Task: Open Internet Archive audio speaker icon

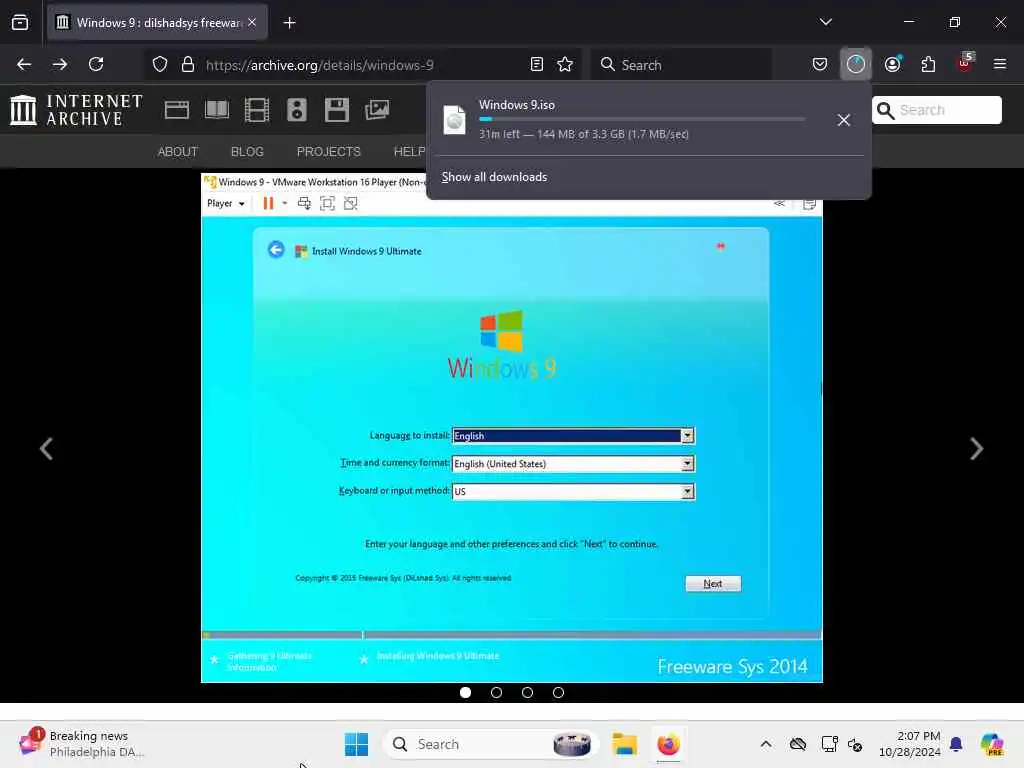Action: (296, 110)
